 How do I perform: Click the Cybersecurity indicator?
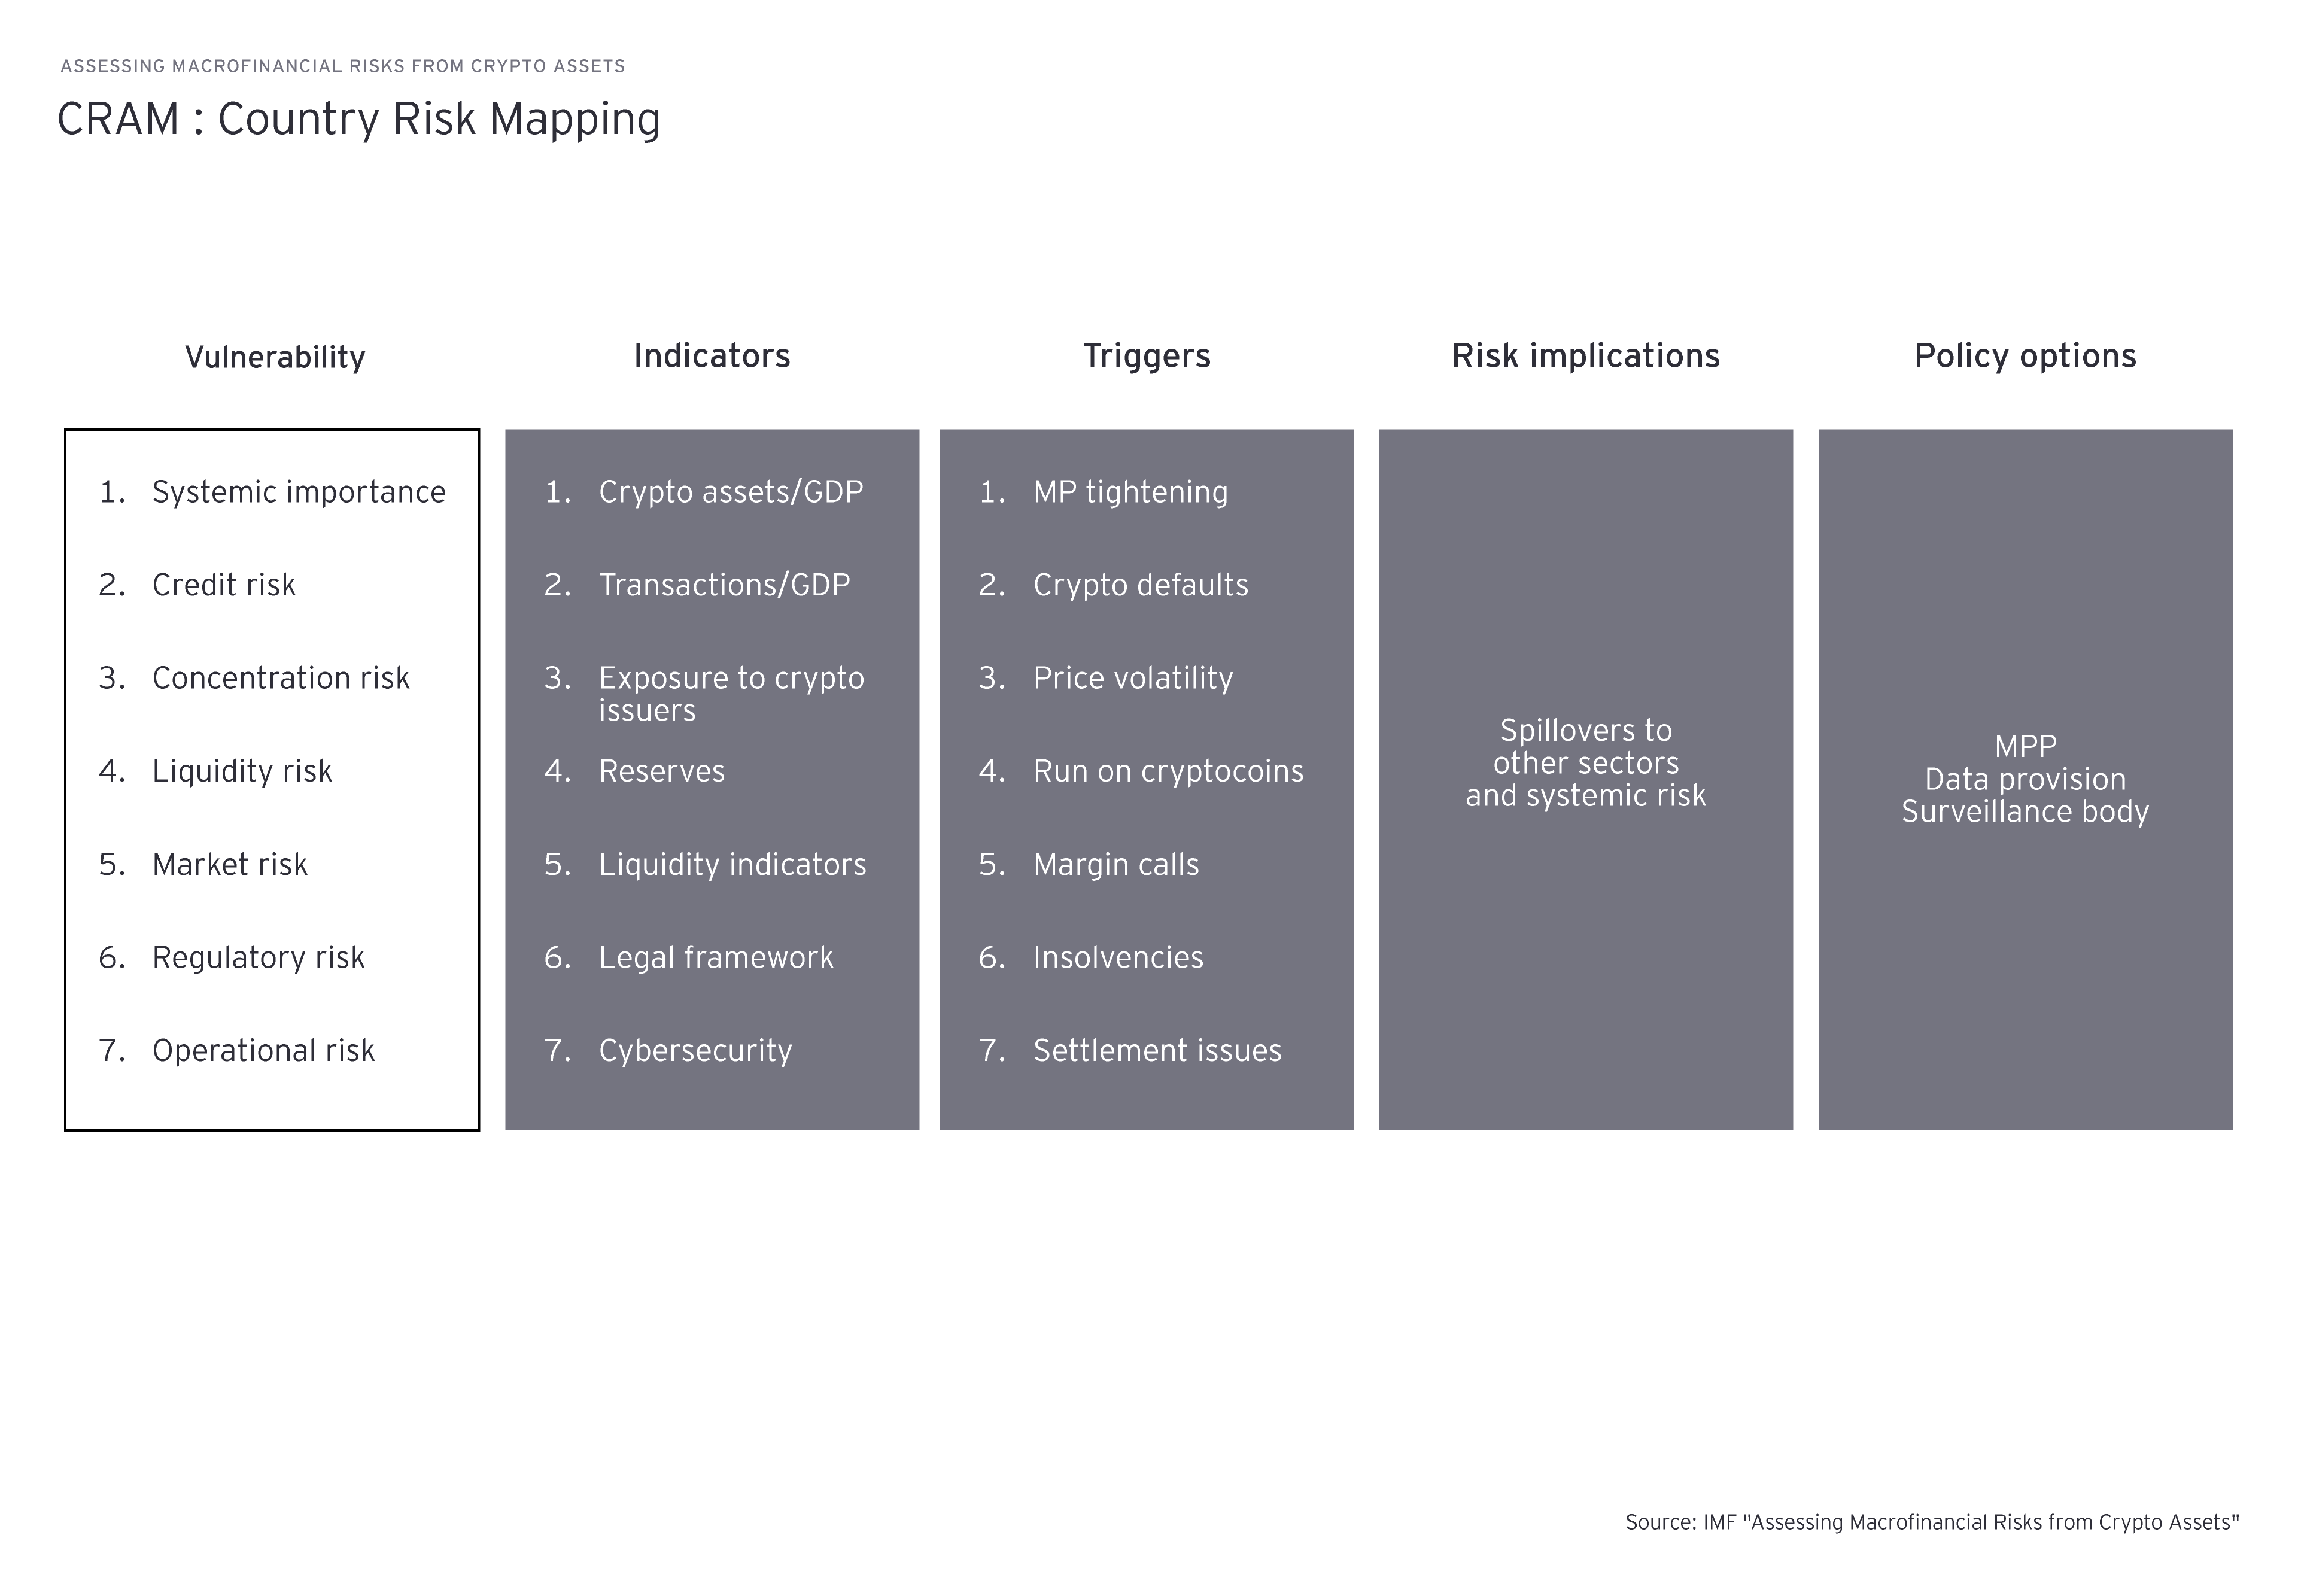coord(695,1051)
